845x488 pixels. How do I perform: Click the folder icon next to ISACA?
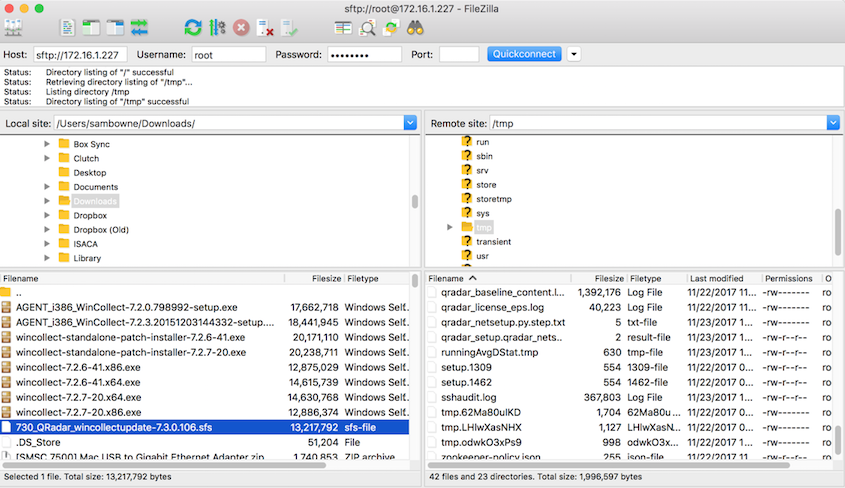[64, 243]
